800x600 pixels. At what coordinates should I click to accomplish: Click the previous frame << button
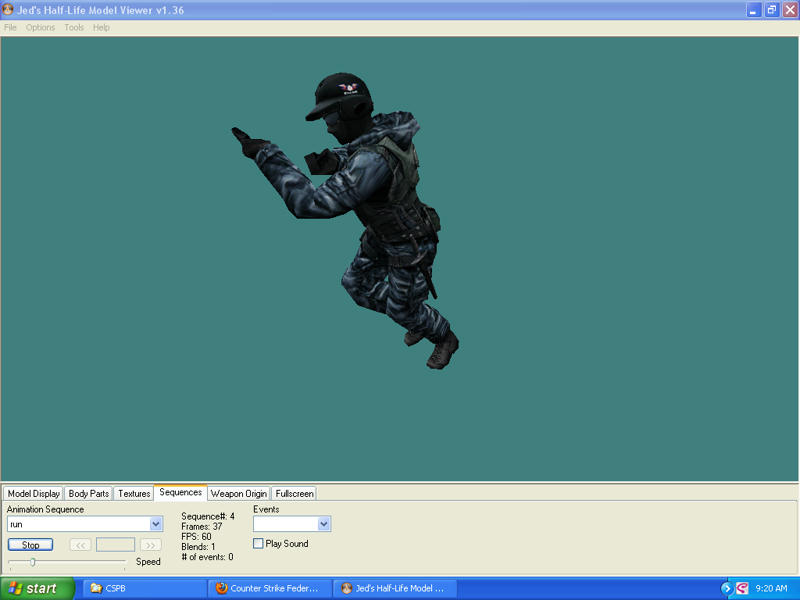81,545
